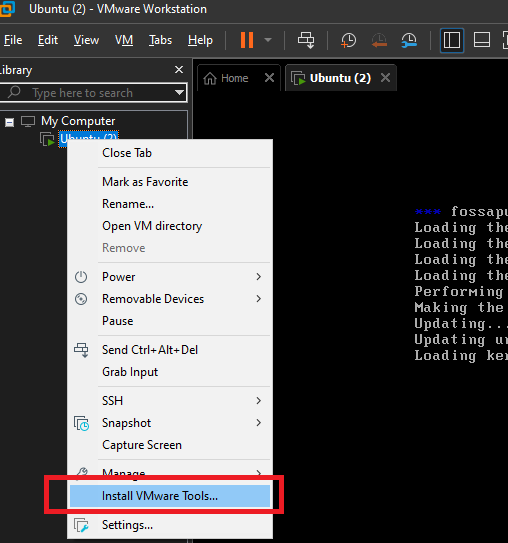This screenshot has height=543, width=508.
Task: Collapse the My Computer tree node
Action: click(x=10, y=122)
